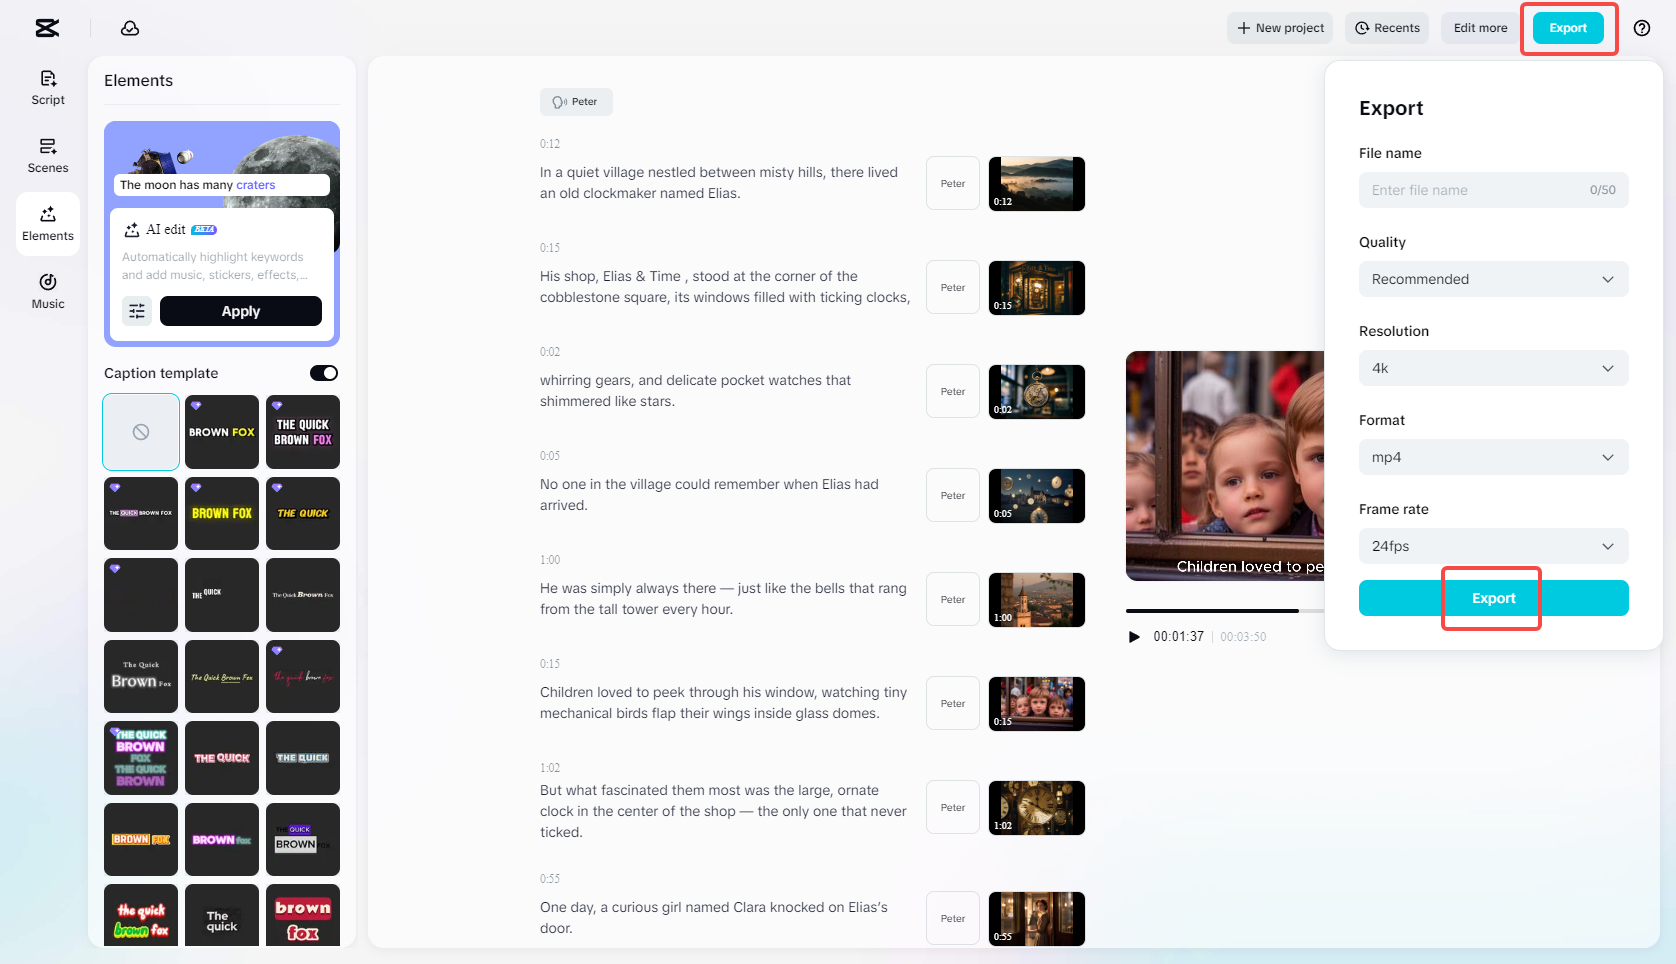Image resolution: width=1676 pixels, height=964 pixels.
Task: Click the script line about whirring gears
Action: [696, 391]
